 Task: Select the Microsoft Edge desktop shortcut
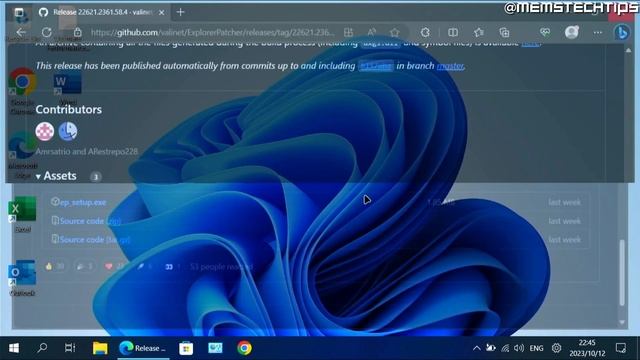coord(22,155)
